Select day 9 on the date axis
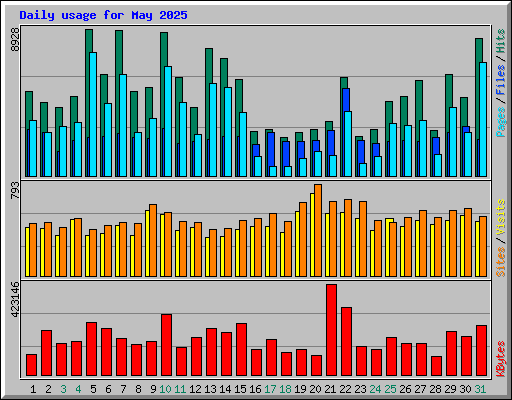 (153, 389)
